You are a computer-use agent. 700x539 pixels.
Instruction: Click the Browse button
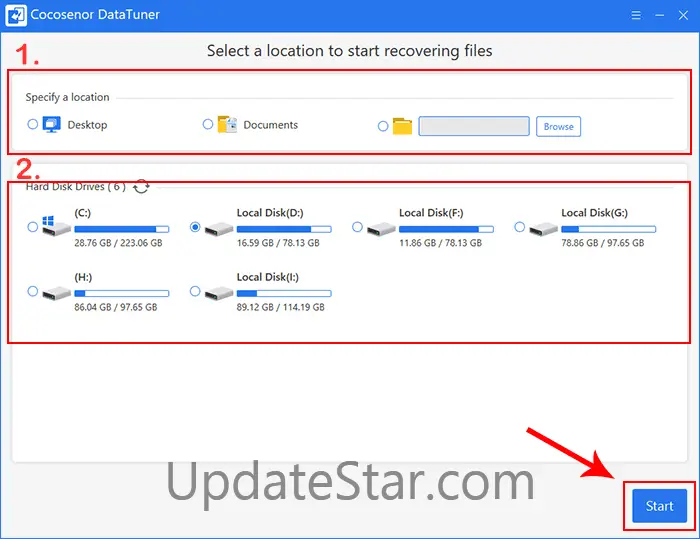click(x=558, y=126)
